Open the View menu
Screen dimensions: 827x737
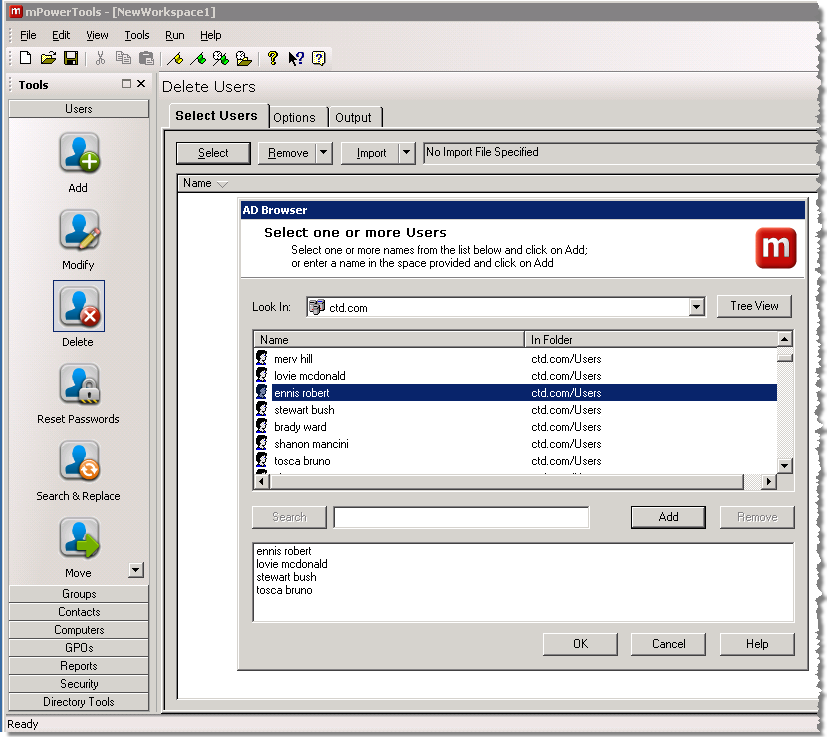pyautogui.click(x=97, y=35)
